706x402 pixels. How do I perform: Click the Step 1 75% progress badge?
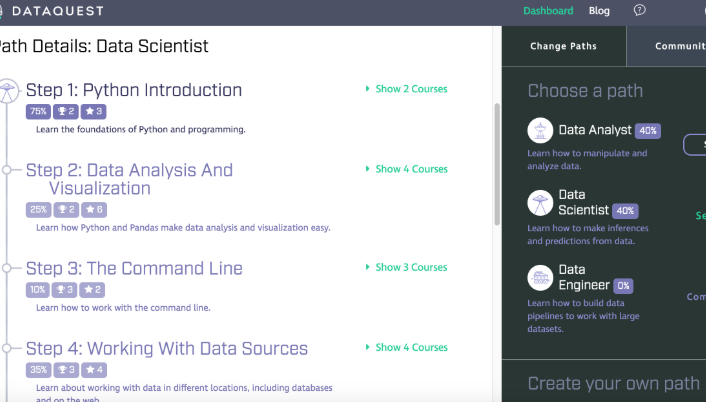pyautogui.click(x=38, y=111)
